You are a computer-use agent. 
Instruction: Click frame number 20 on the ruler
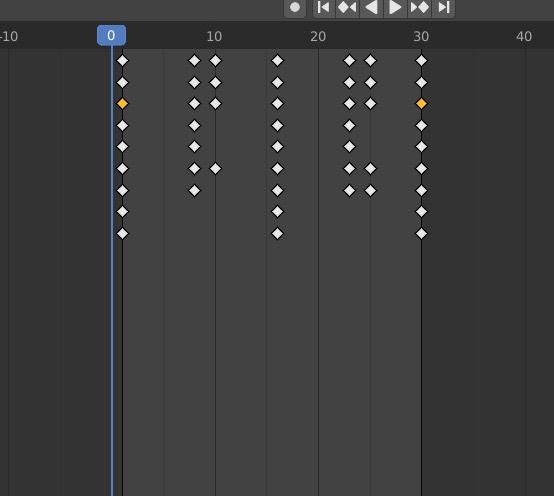(318, 36)
